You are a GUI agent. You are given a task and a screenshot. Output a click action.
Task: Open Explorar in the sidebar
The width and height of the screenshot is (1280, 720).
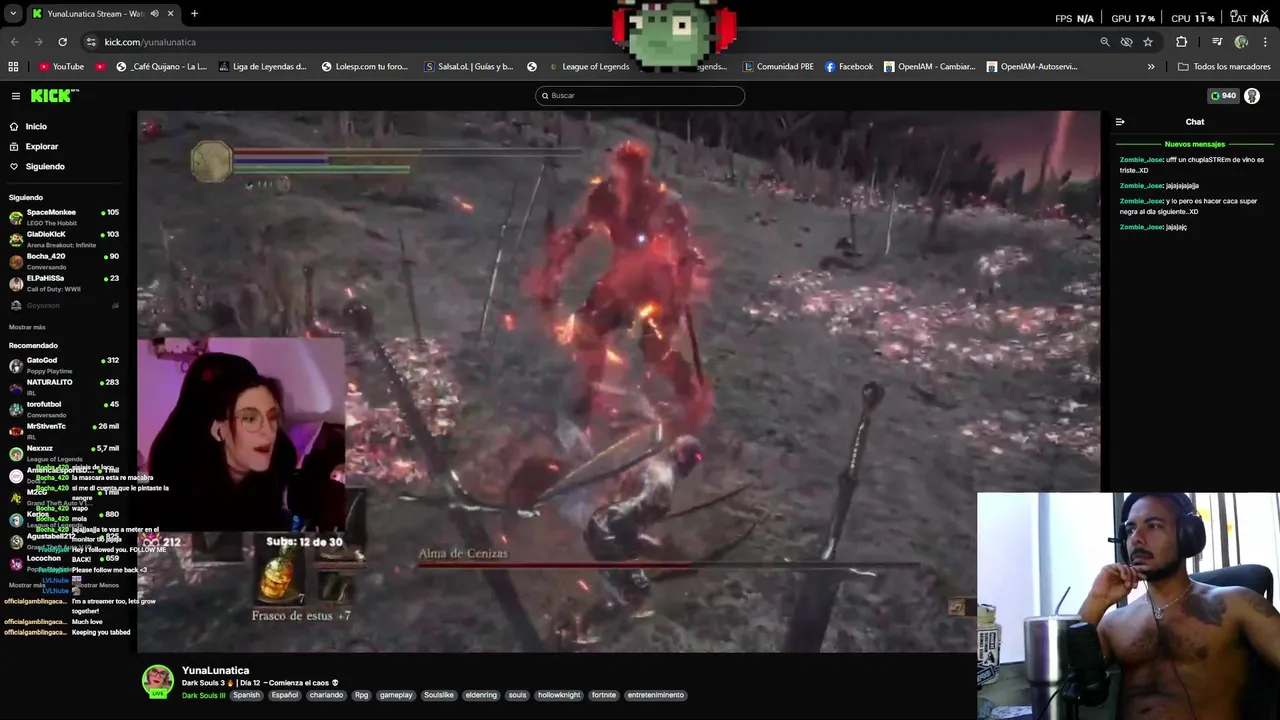[x=41, y=146]
